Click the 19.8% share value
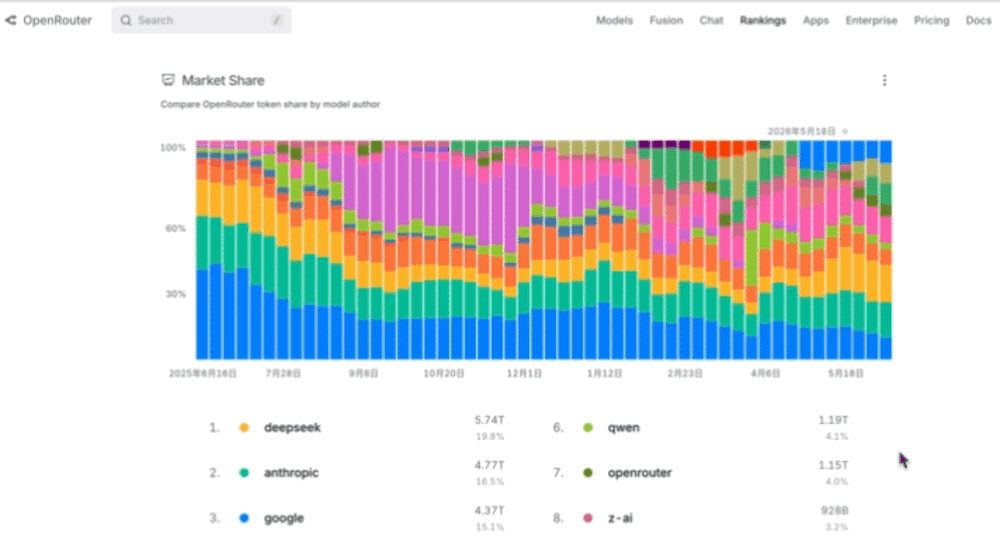The height and width of the screenshot is (545, 1000). [490, 437]
